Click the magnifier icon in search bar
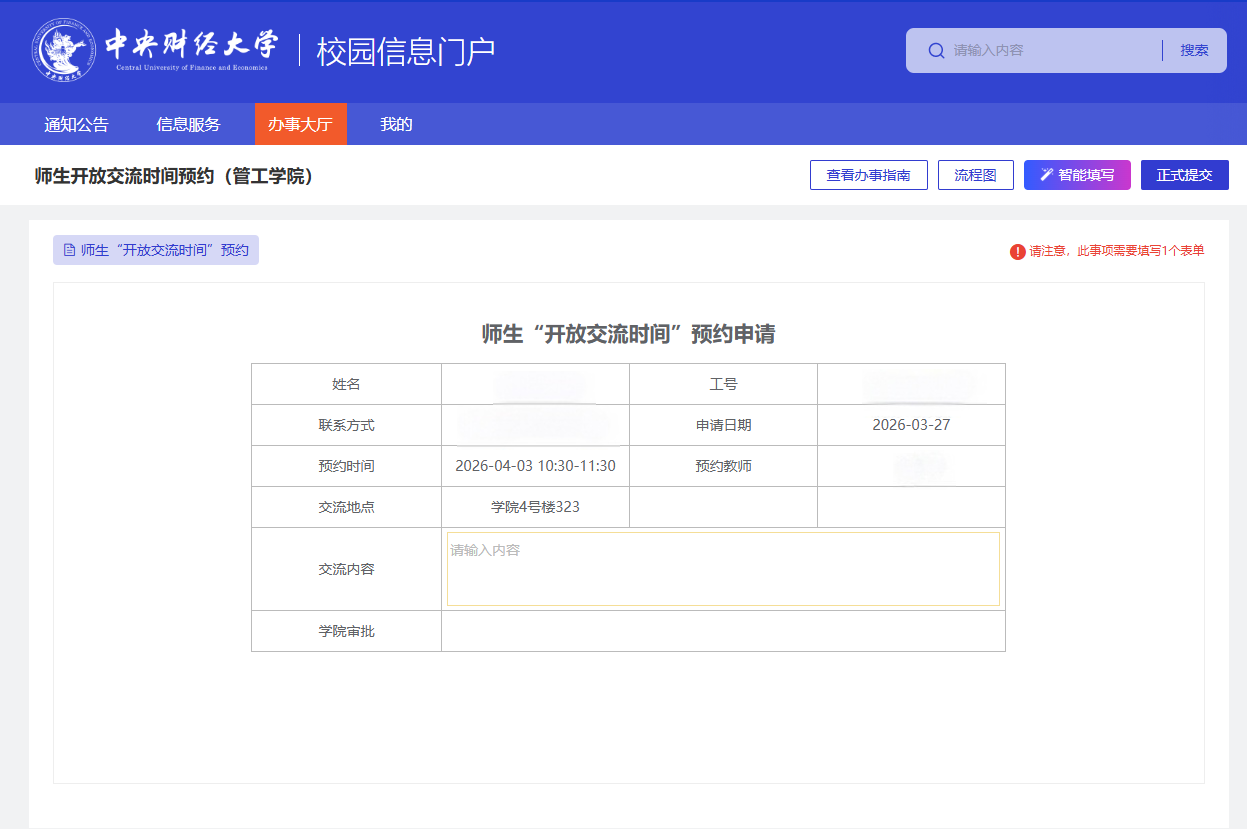Screen dimensions: 1247x829 click(x=936, y=51)
